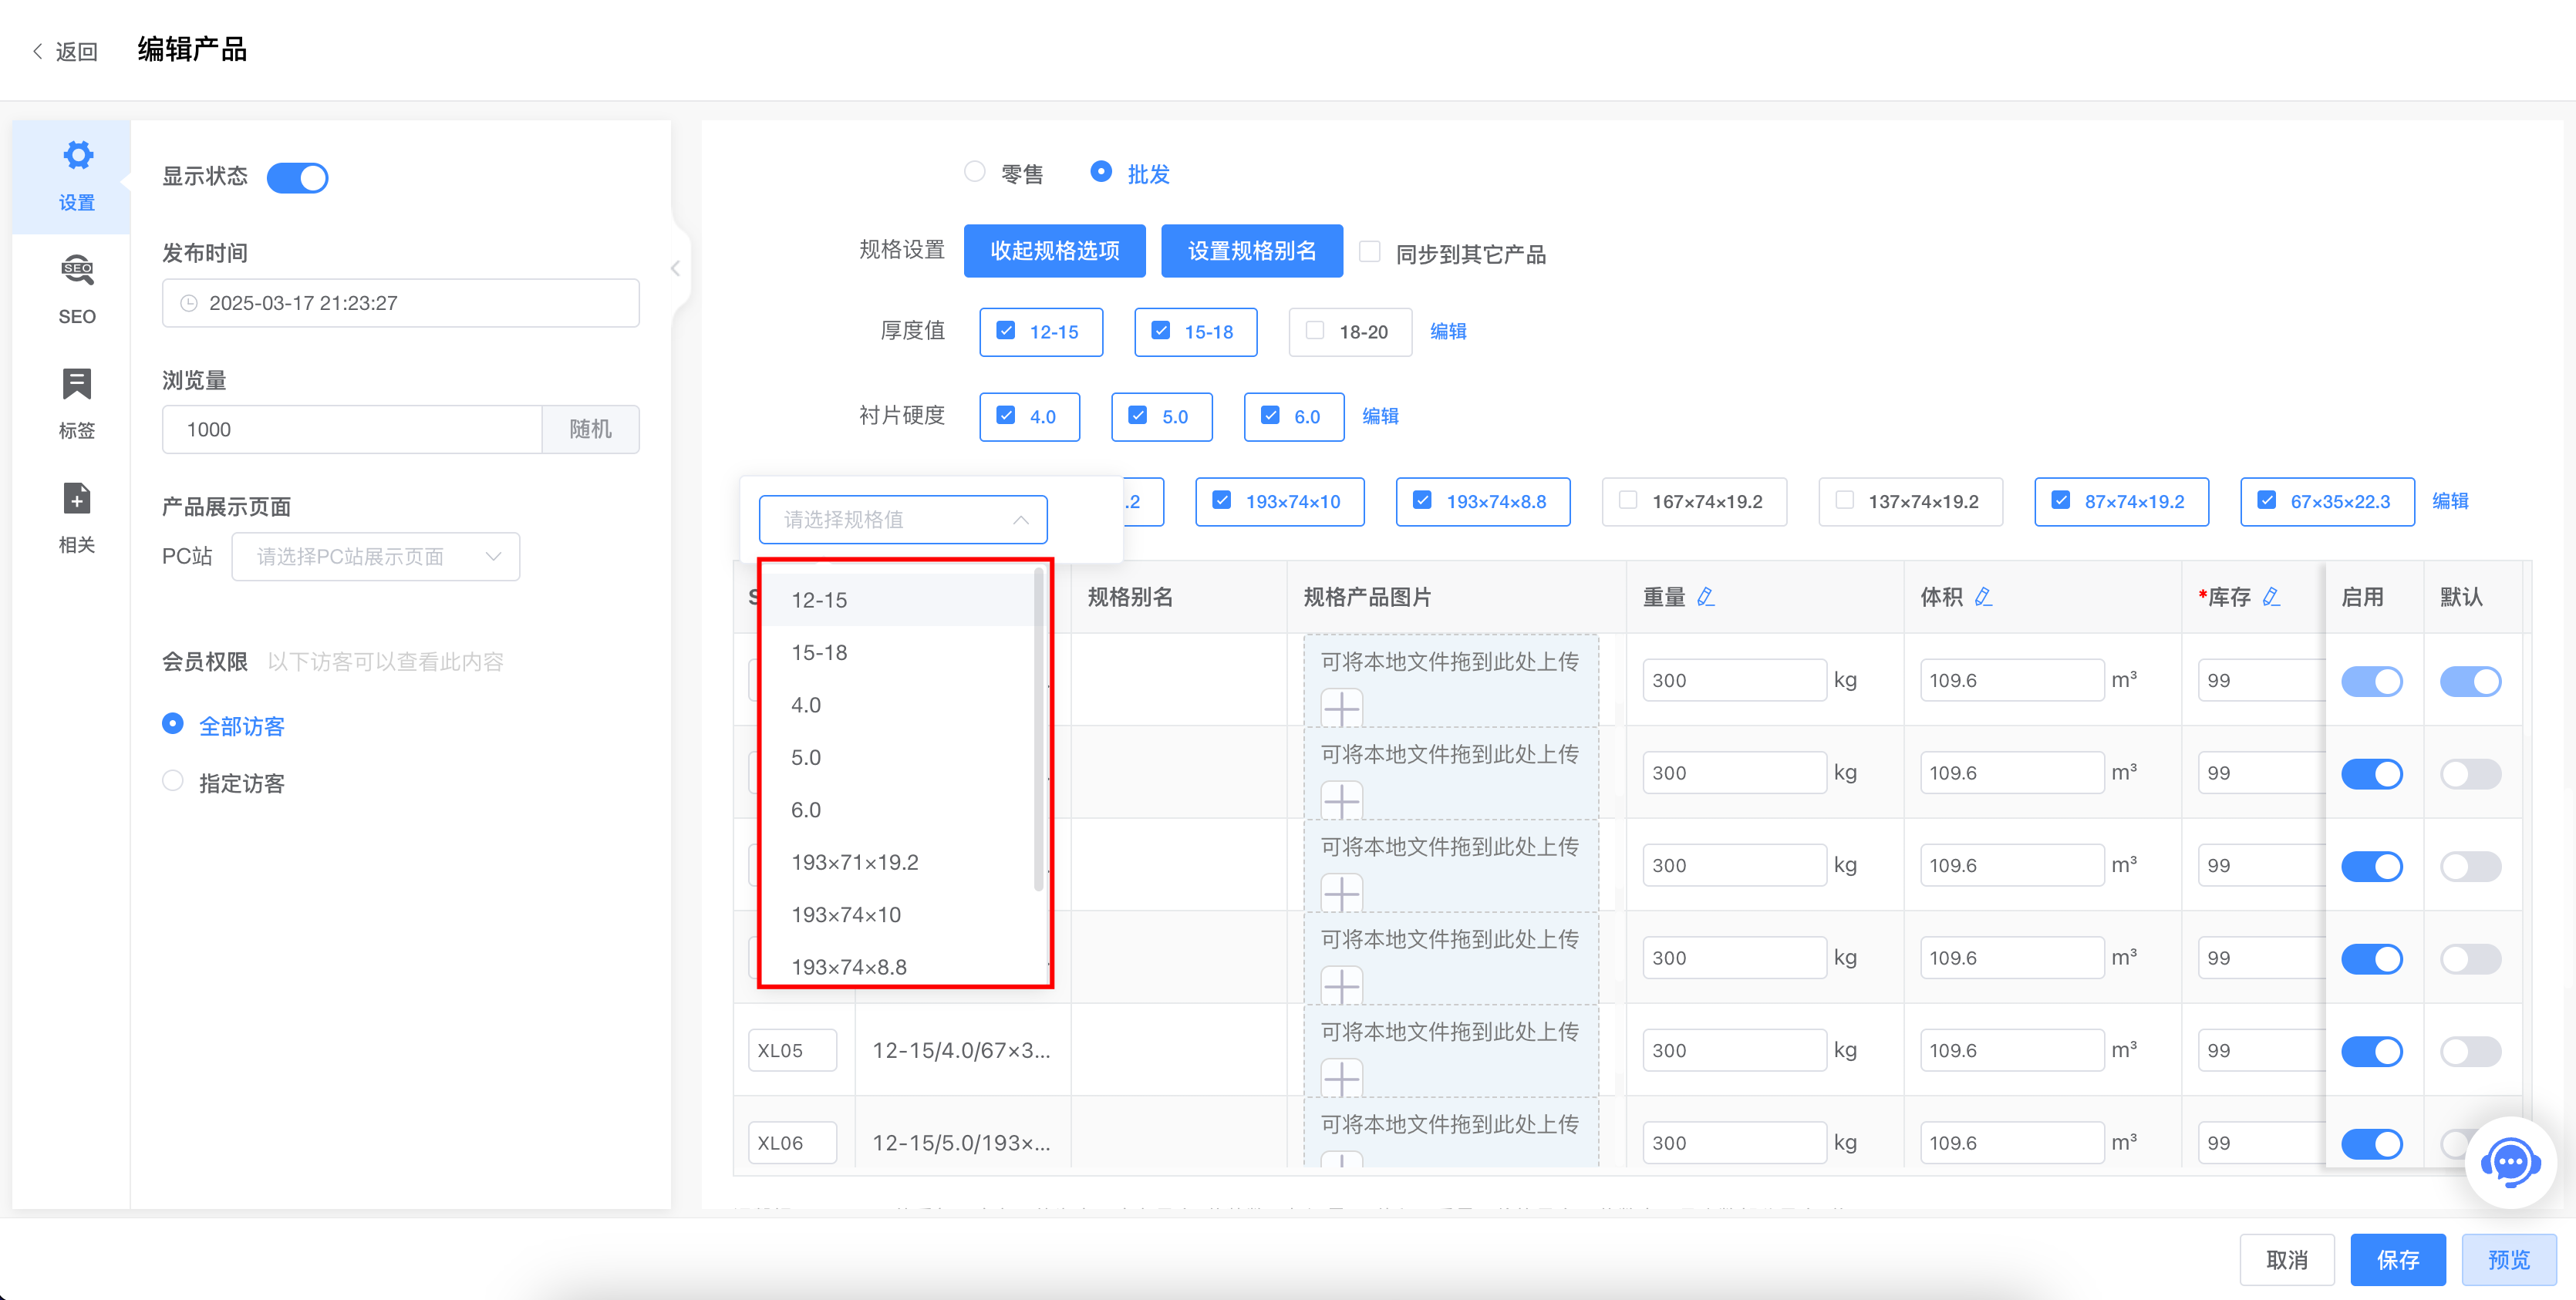Open the 标签 bookmark icon
2576x1300 pixels.
(x=77, y=383)
